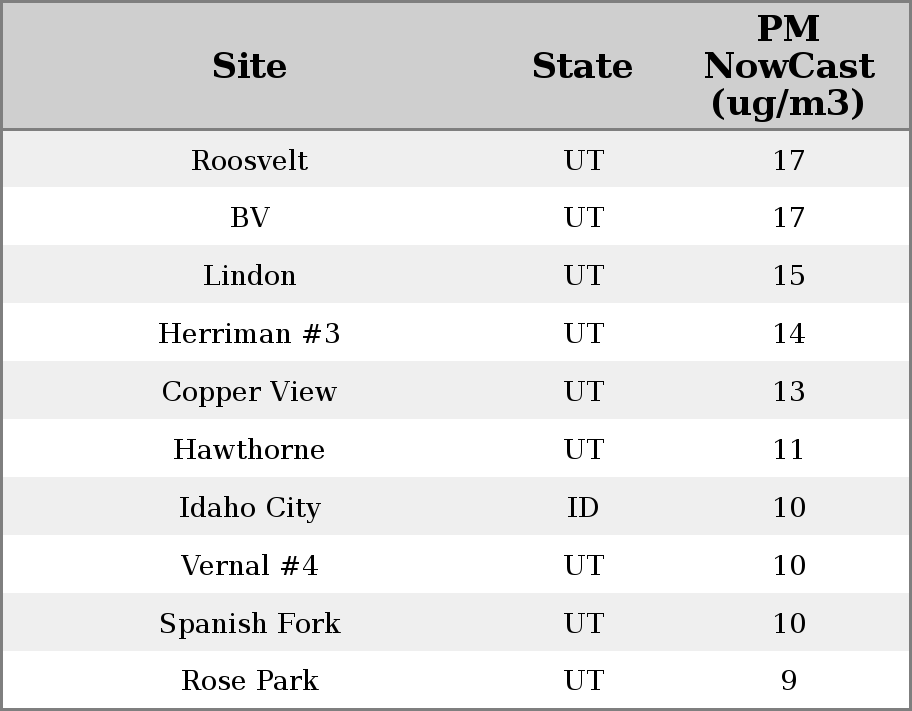Select the Spanish Fork site cell
Viewport: 912px width, 711px height.
click(x=249, y=624)
